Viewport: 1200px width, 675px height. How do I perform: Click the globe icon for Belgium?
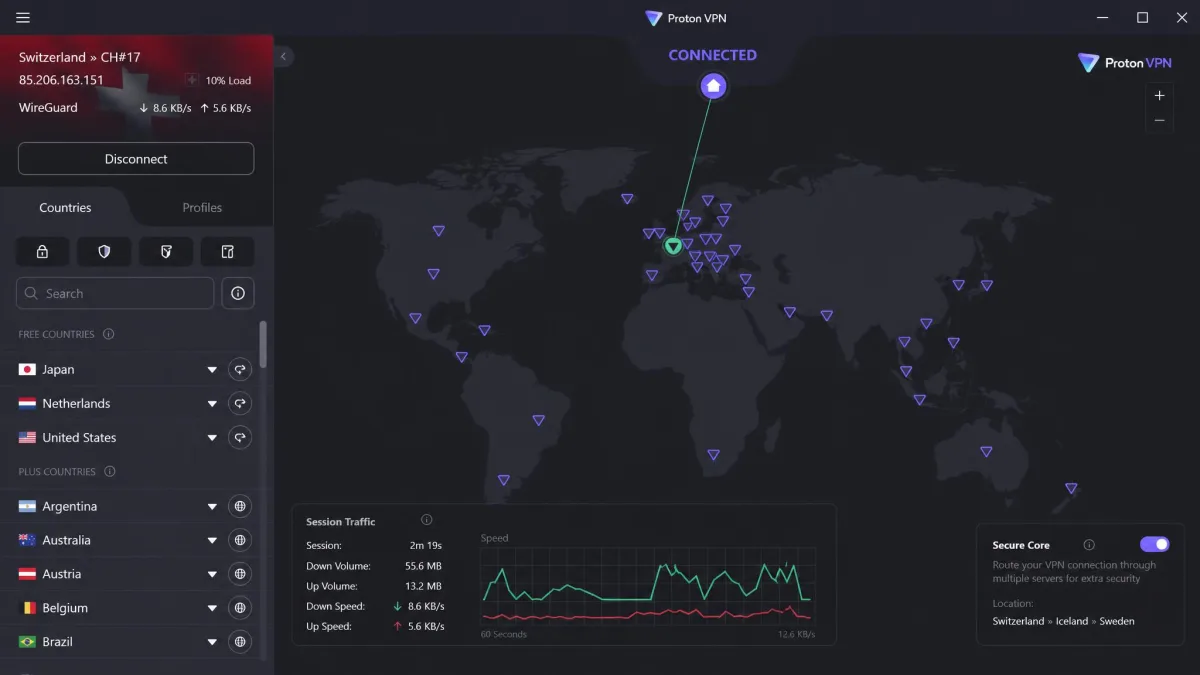click(x=239, y=608)
